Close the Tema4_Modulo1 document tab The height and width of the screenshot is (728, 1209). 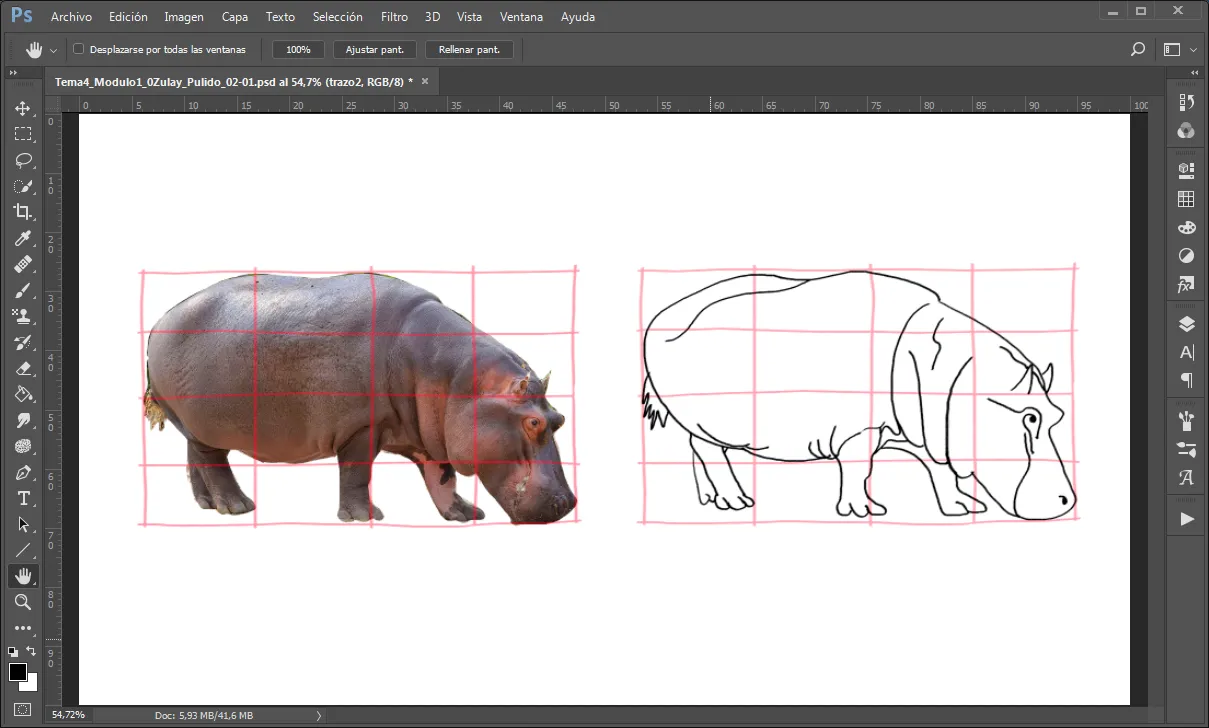[x=425, y=81]
